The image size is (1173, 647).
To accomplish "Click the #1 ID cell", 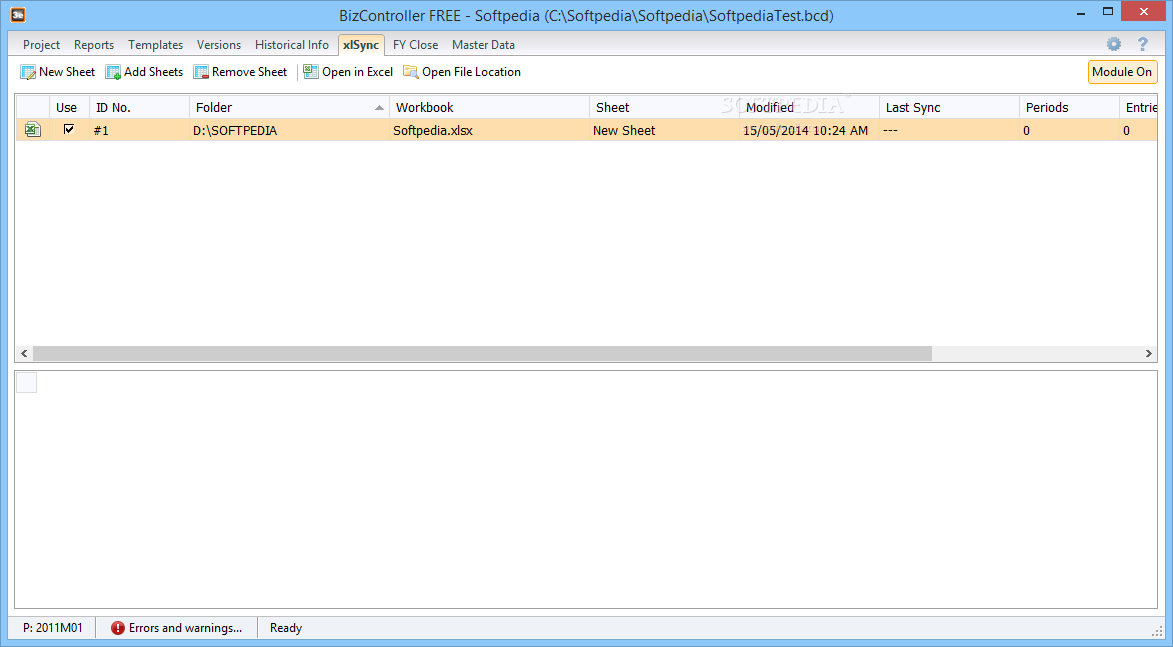I will [139, 130].
